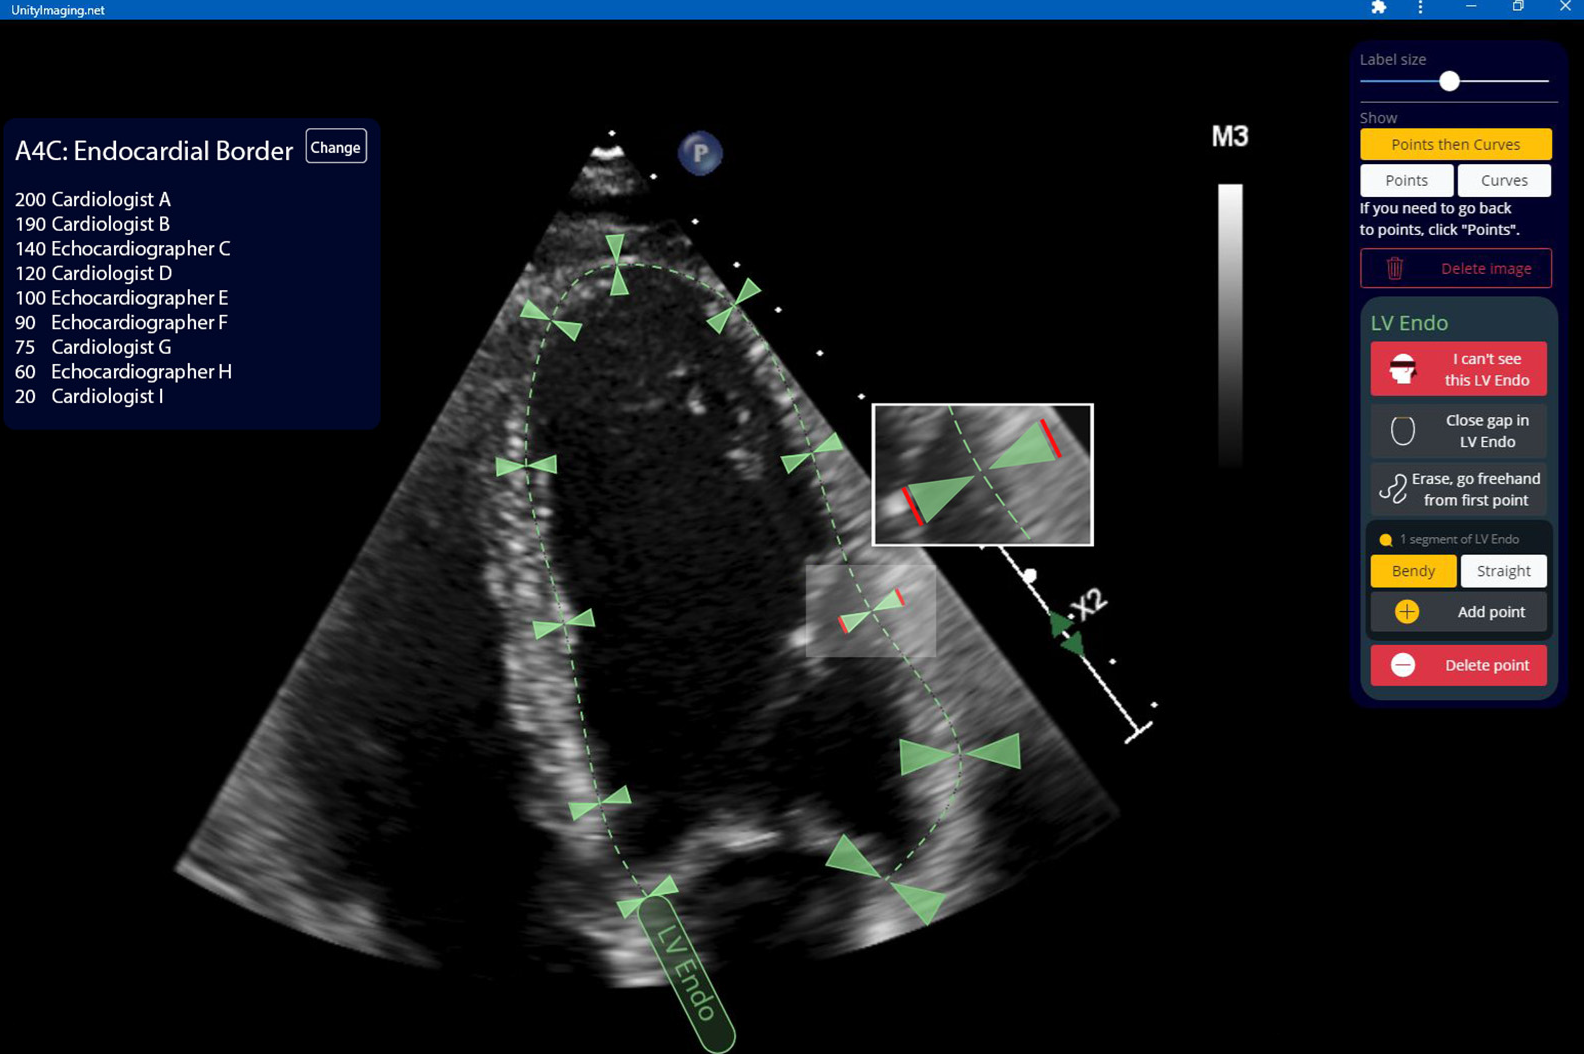Click the Delete image button text
Viewport: 1584px width, 1054px height.
pyautogui.click(x=1485, y=268)
